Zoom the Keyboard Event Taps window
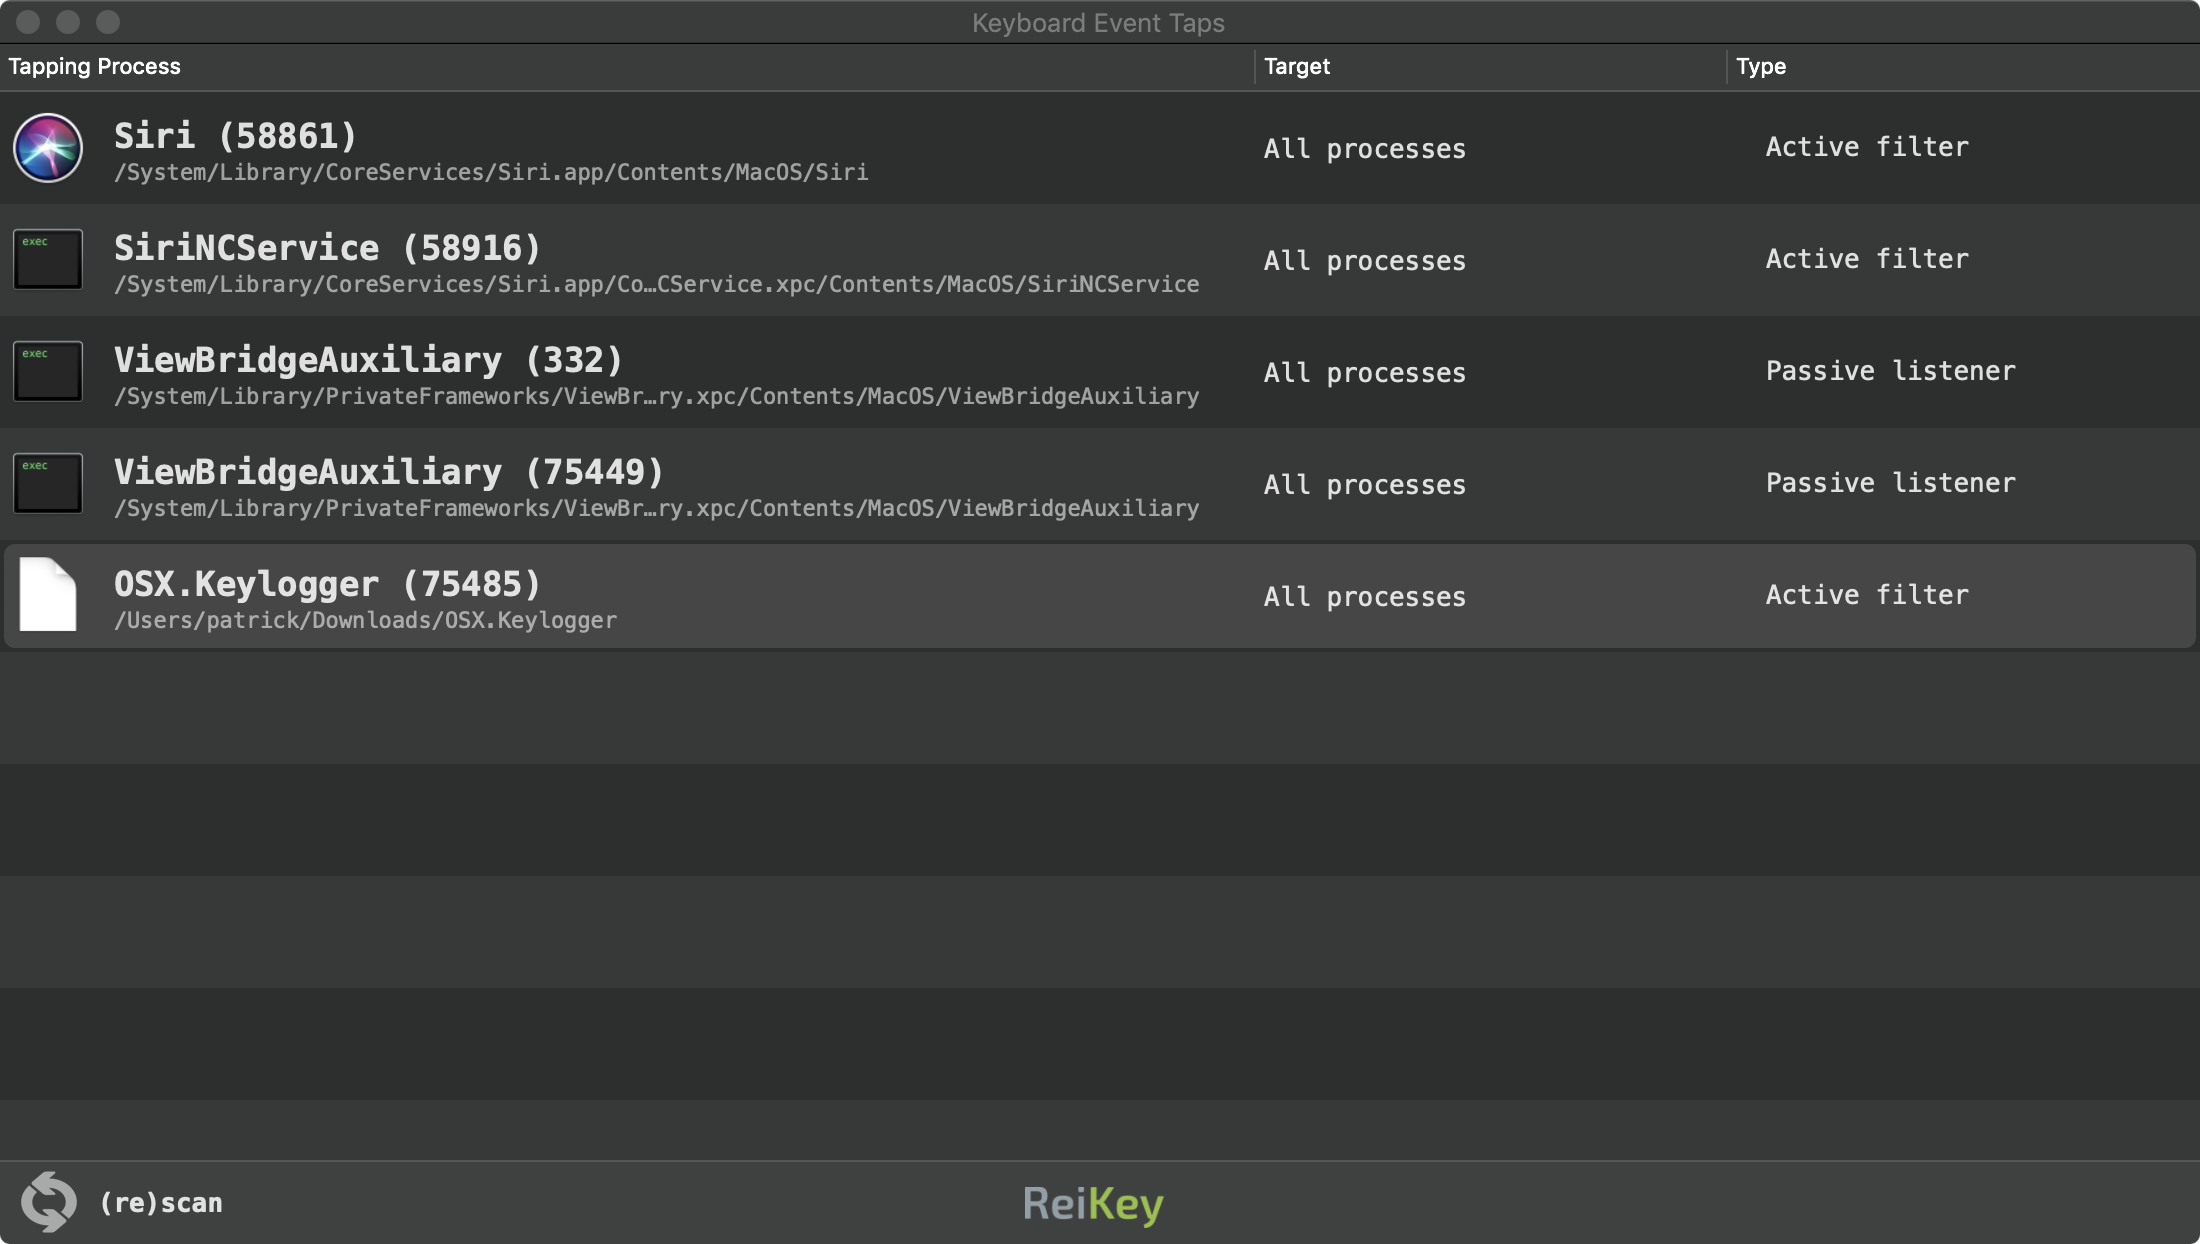The width and height of the screenshot is (2200, 1244). coord(108,22)
